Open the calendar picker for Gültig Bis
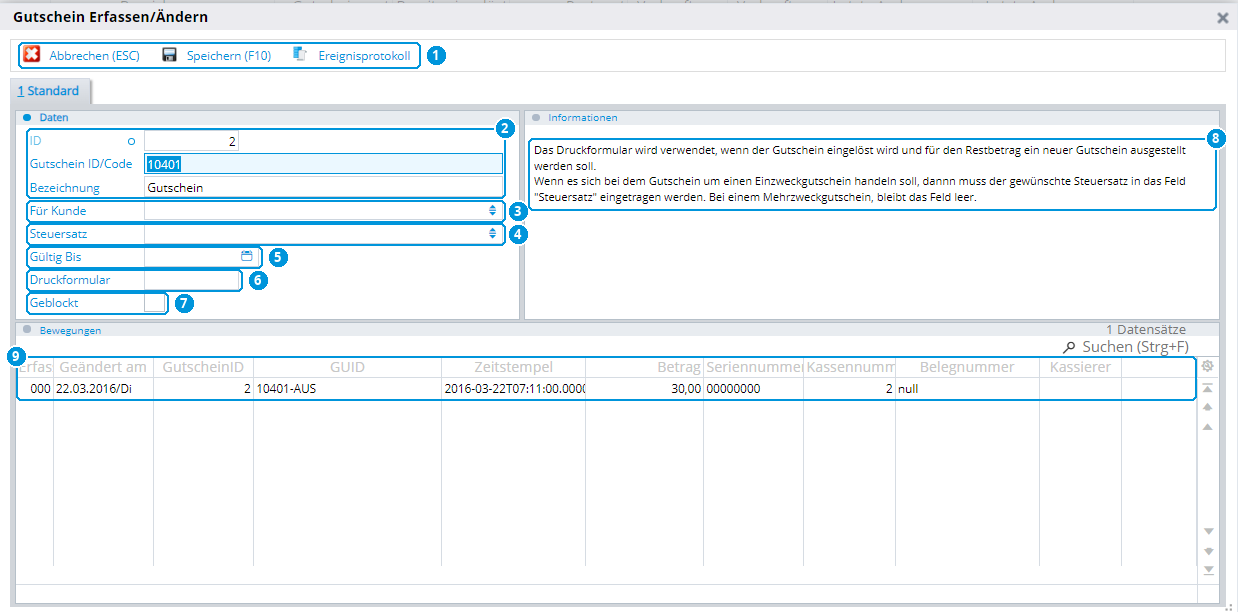This screenshot has height=612, width=1238. pyautogui.click(x=247, y=256)
